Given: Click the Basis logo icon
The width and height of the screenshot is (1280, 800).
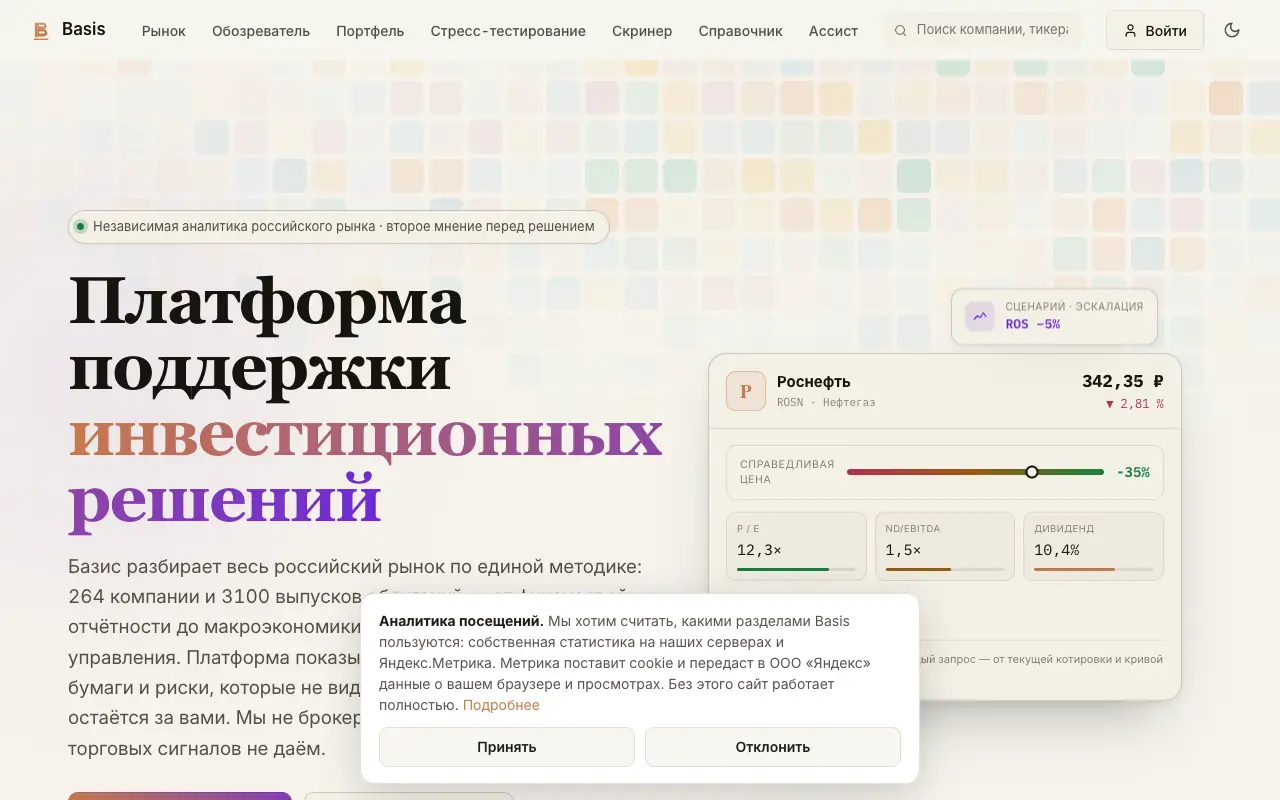Looking at the screenshot, I should pos(41,31).
